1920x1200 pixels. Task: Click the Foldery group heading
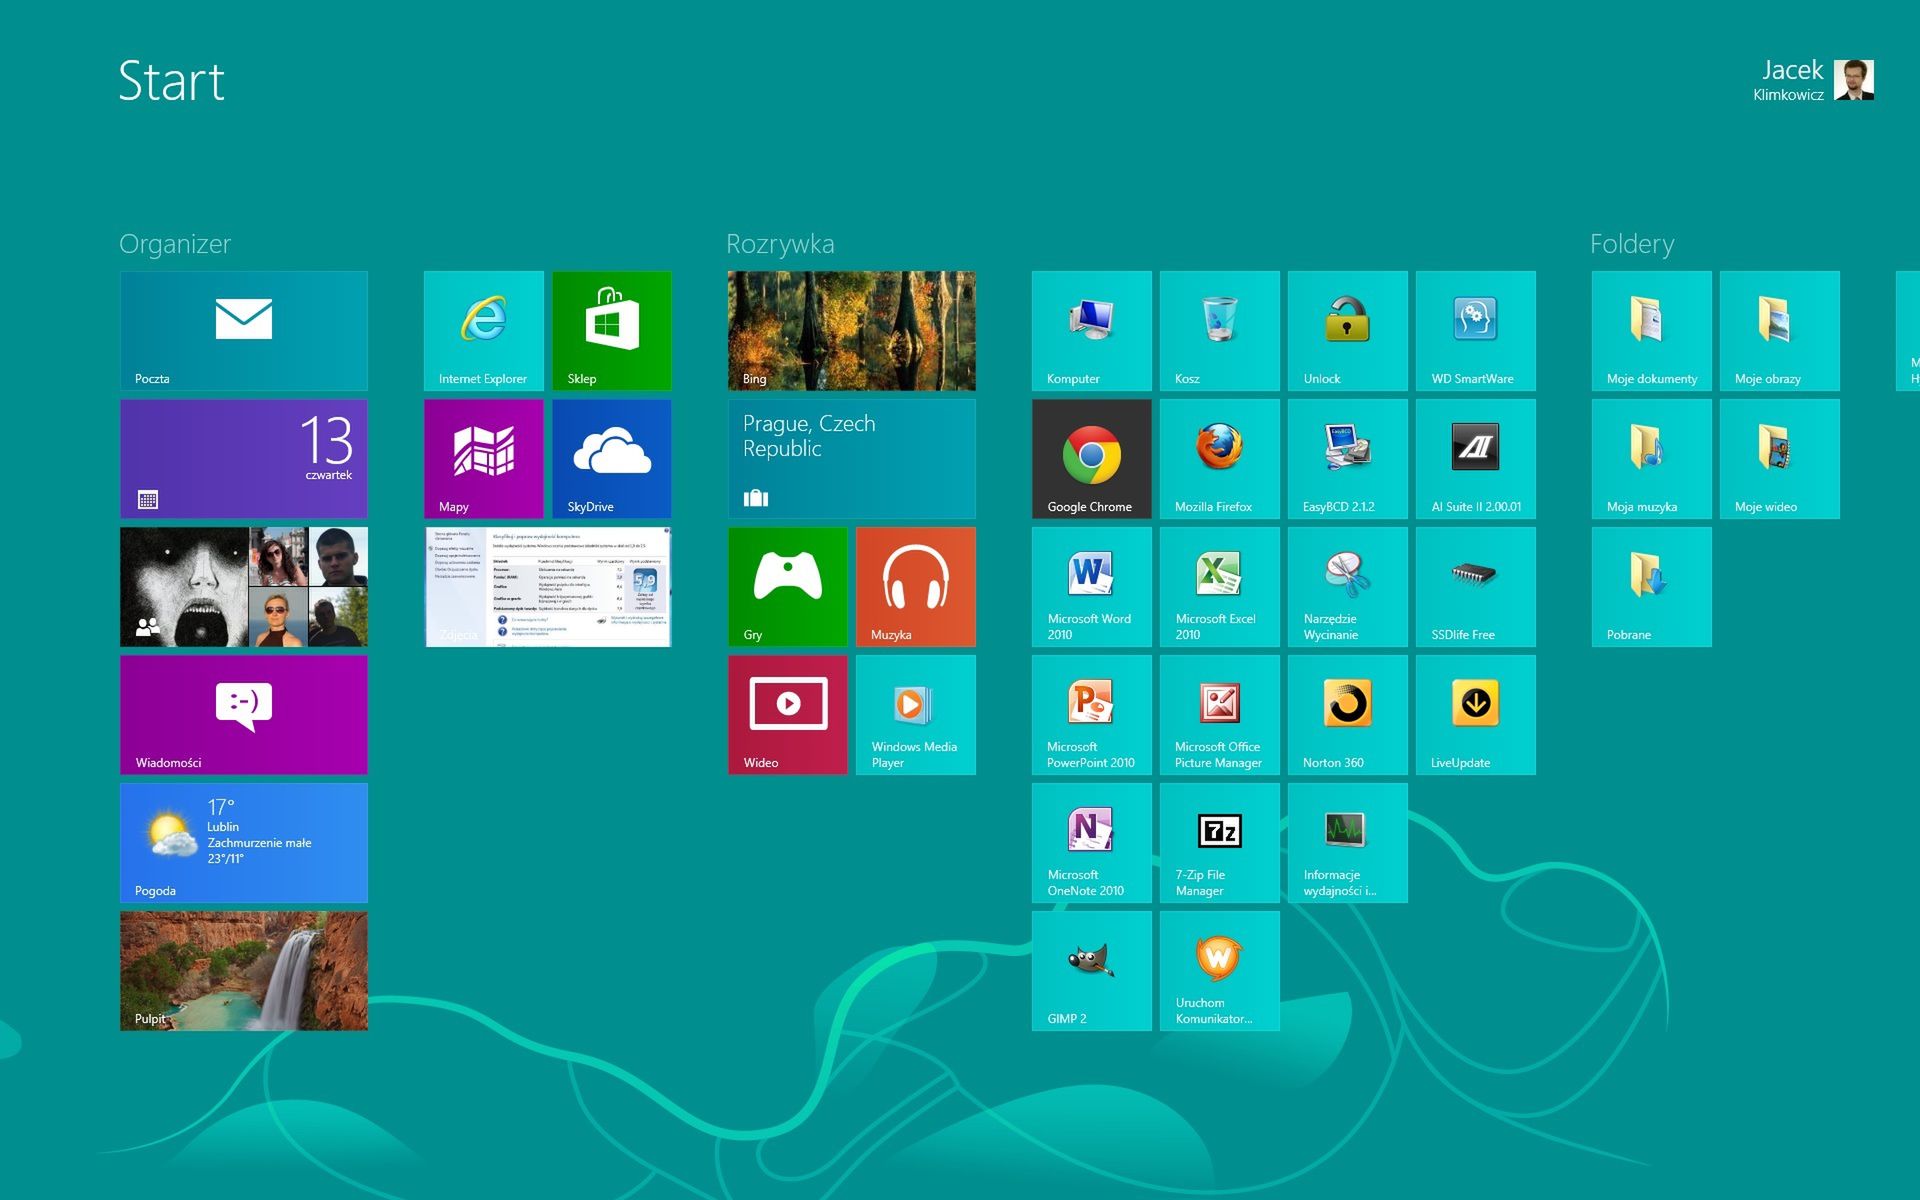tap(1632, 244)
